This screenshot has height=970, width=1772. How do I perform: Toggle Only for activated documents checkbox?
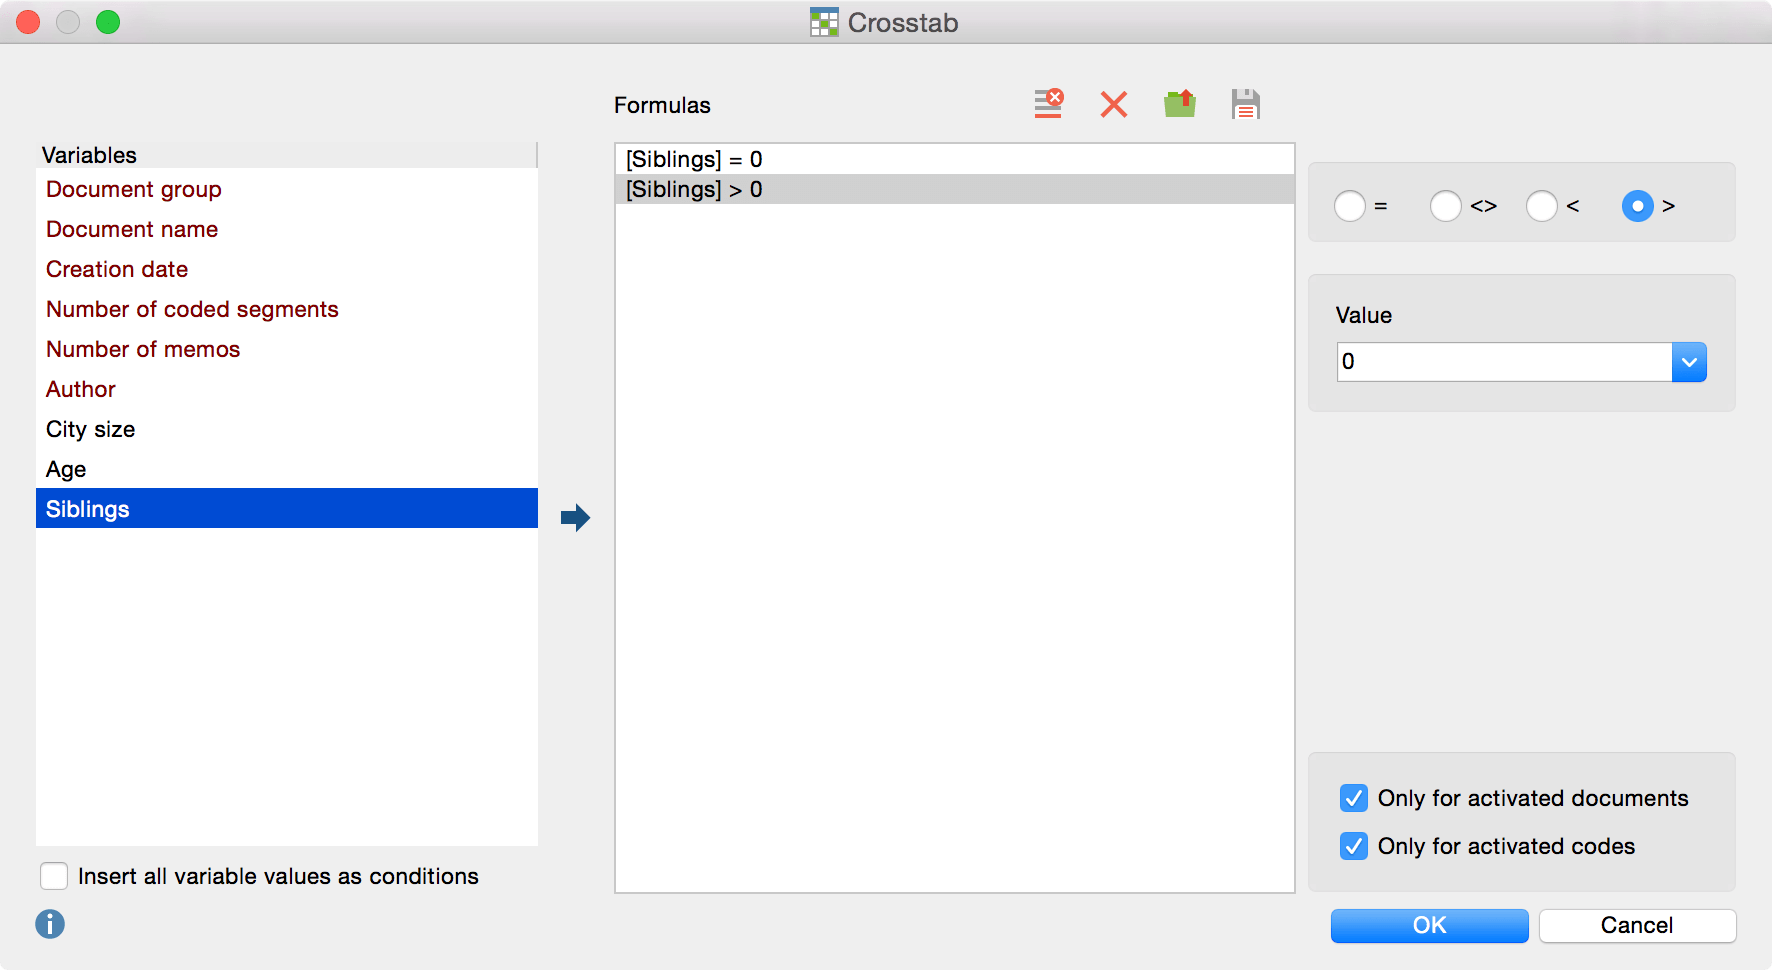click(1354, 798)
